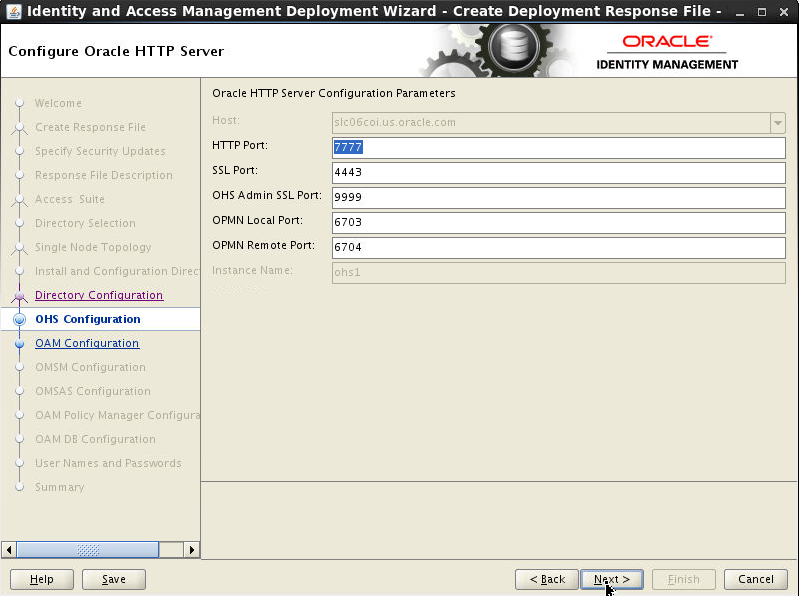This screenshot has width=799, height=596.
Task: Click the Welcome step text
Action: (x=58, y=103)
